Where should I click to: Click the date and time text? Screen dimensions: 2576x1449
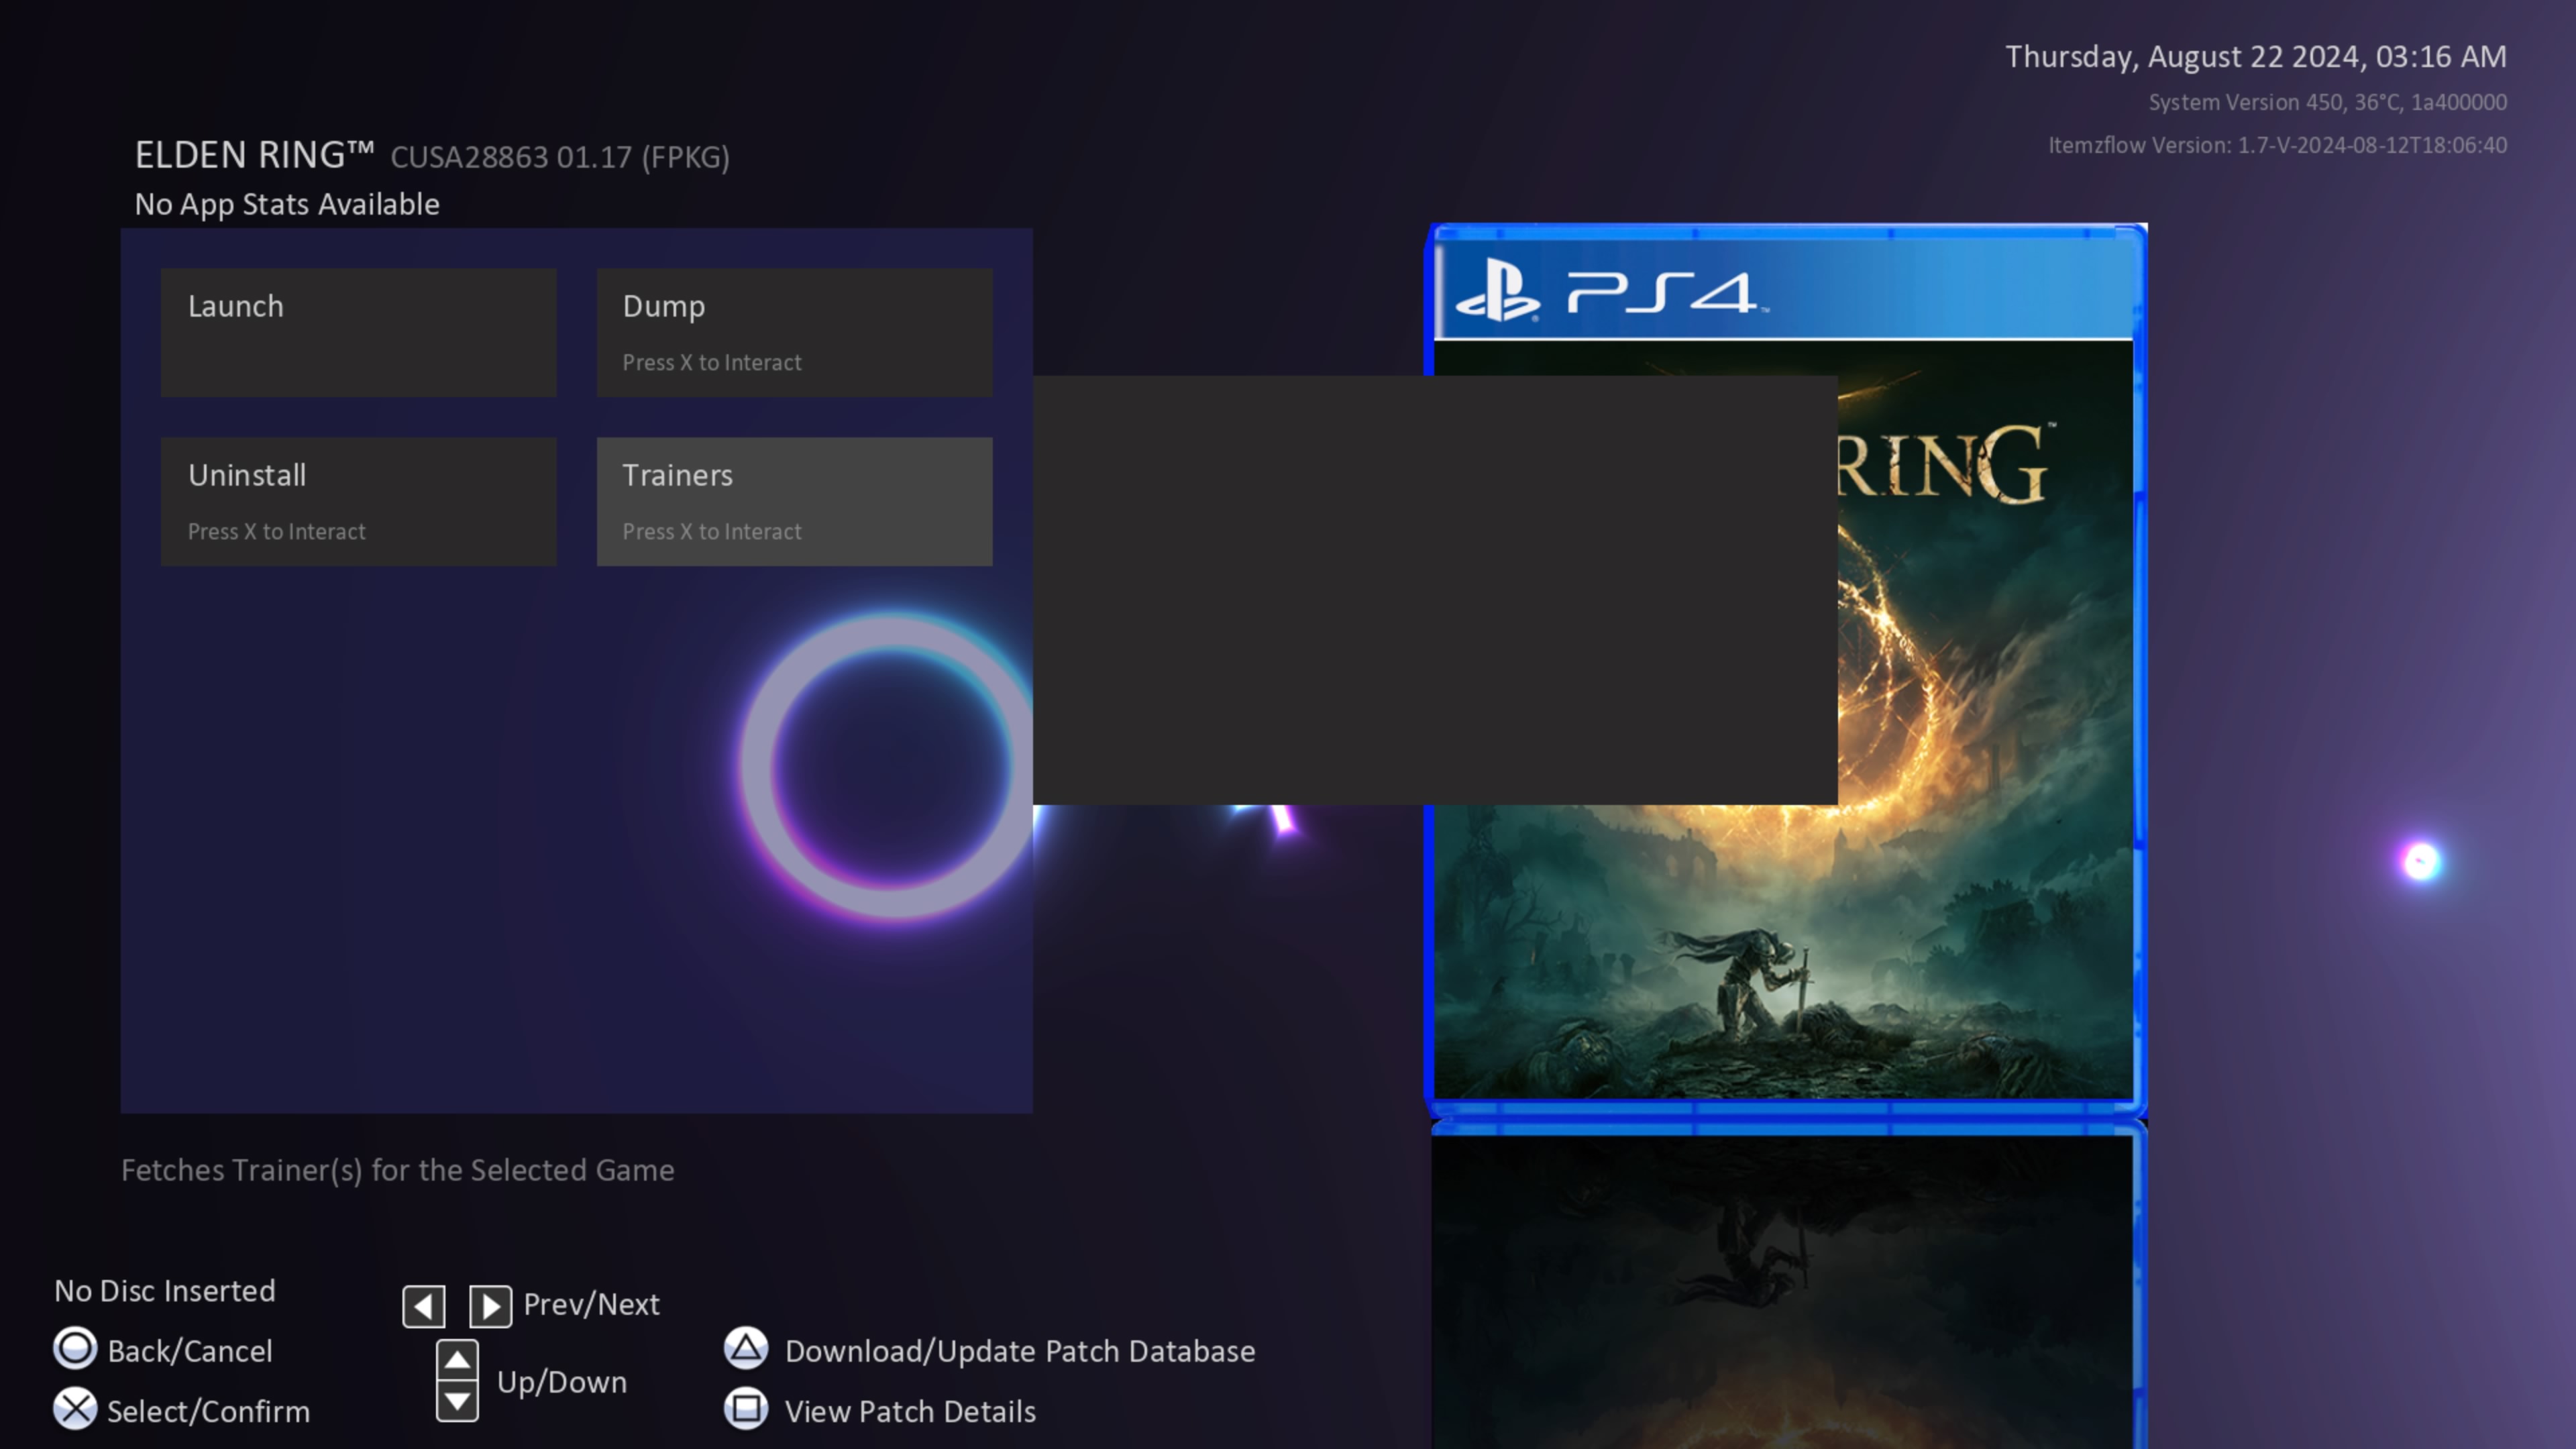tap(2256, 56)
